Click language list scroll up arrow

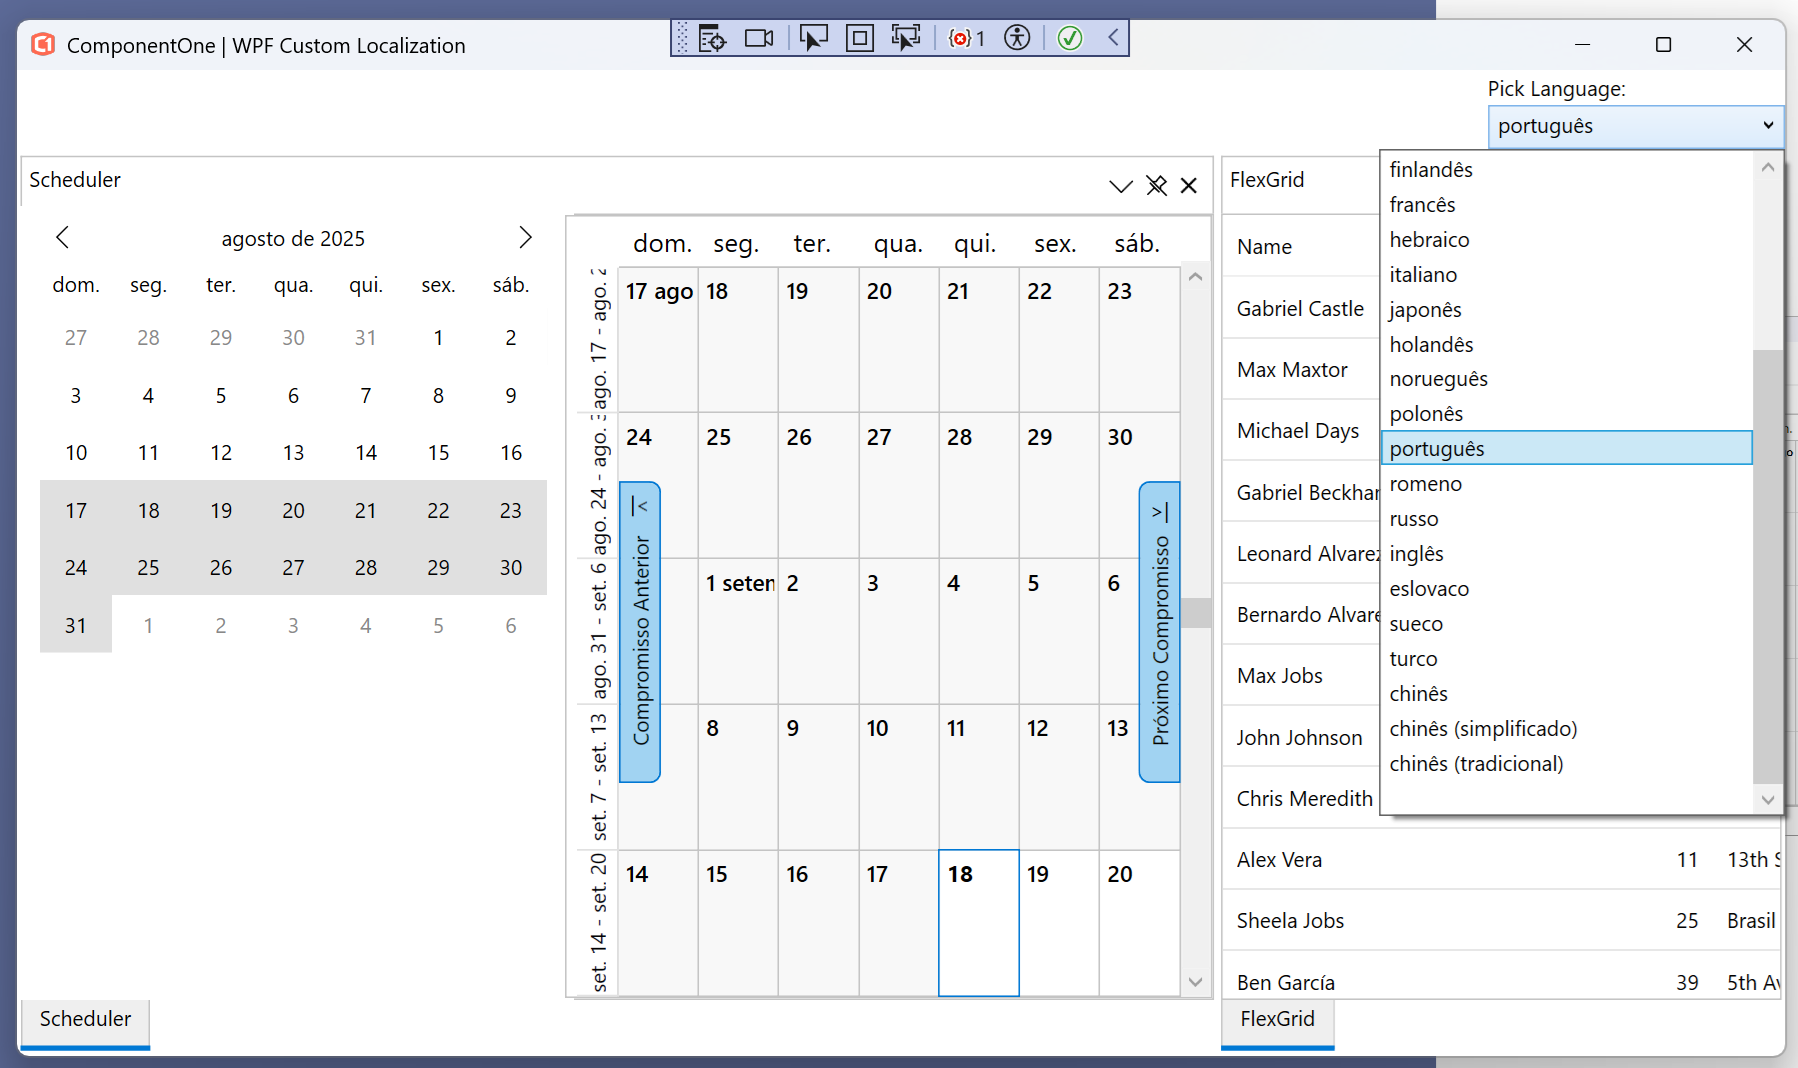[x=1768, y=167]
